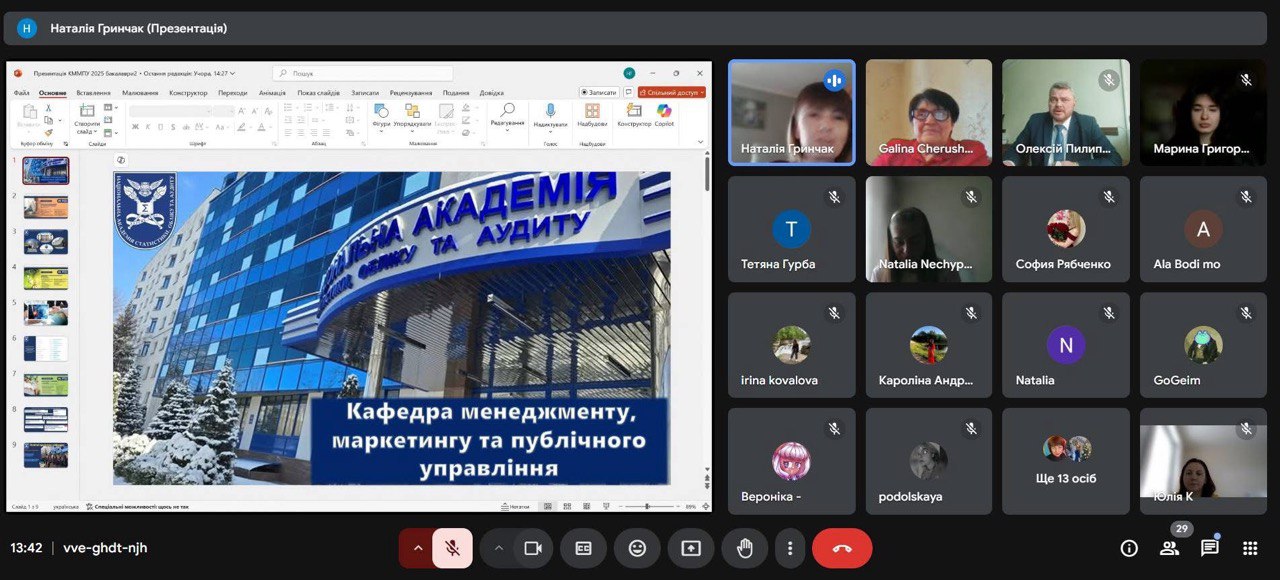The height and width of the screenshot is (580, 1280).
Task: Click the Copilot icon in the ribbon
Action: [x=664, y=114]
